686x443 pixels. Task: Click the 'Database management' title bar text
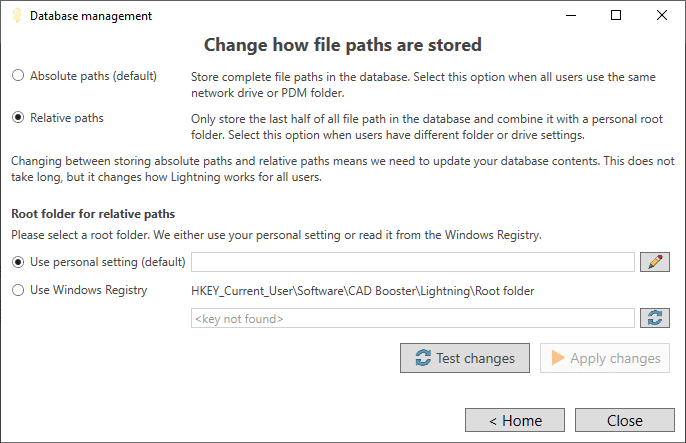pos(91,16)
